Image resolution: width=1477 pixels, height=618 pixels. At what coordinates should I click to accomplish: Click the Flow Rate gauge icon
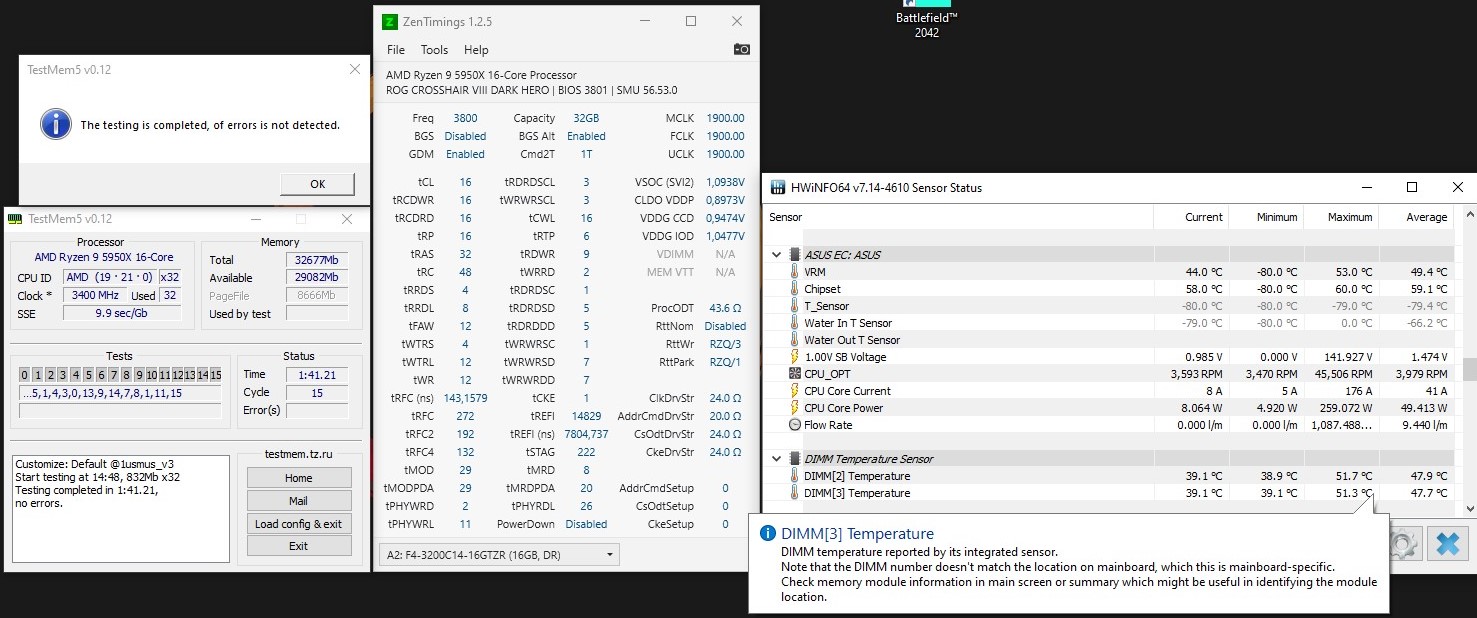point(795,425)
